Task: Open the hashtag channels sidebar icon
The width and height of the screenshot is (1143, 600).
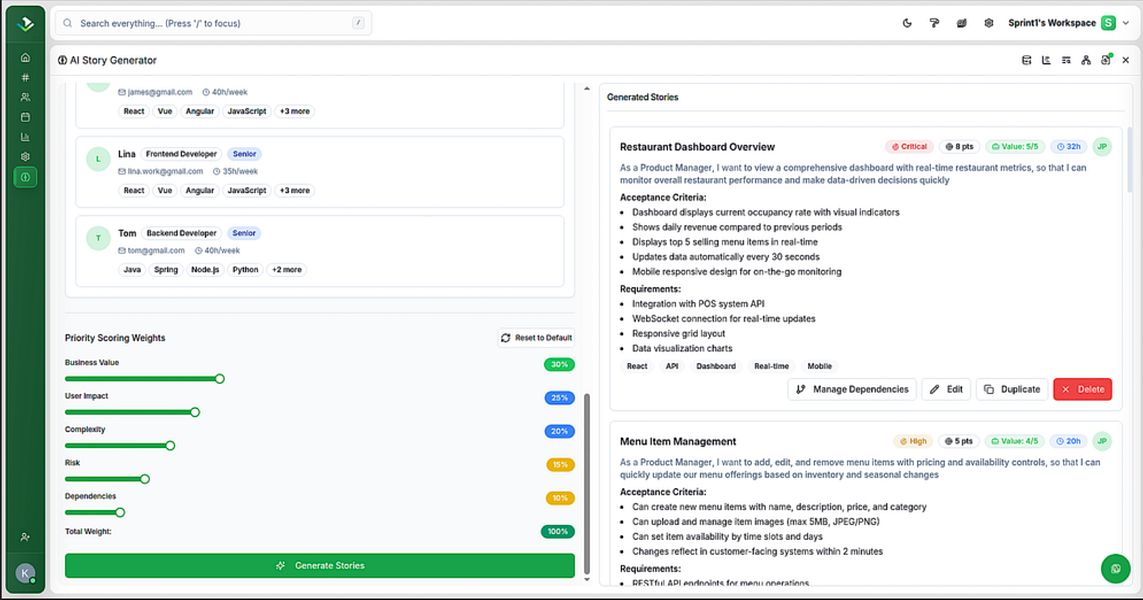Action: pyautogui.click(x=26, y=77)
